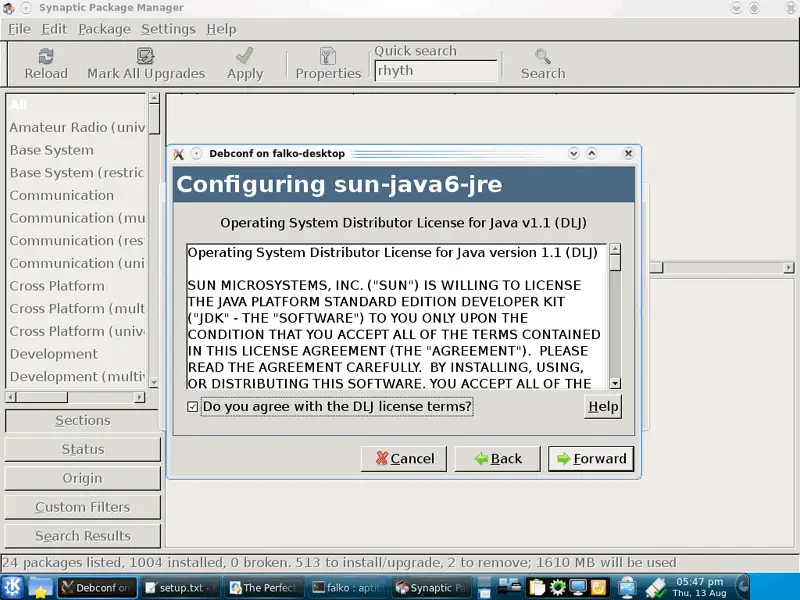This screenshot has height=600, width=800.
Task: Close the Debconf on falko-desktop dialog
Action: (x=629, y=153)
